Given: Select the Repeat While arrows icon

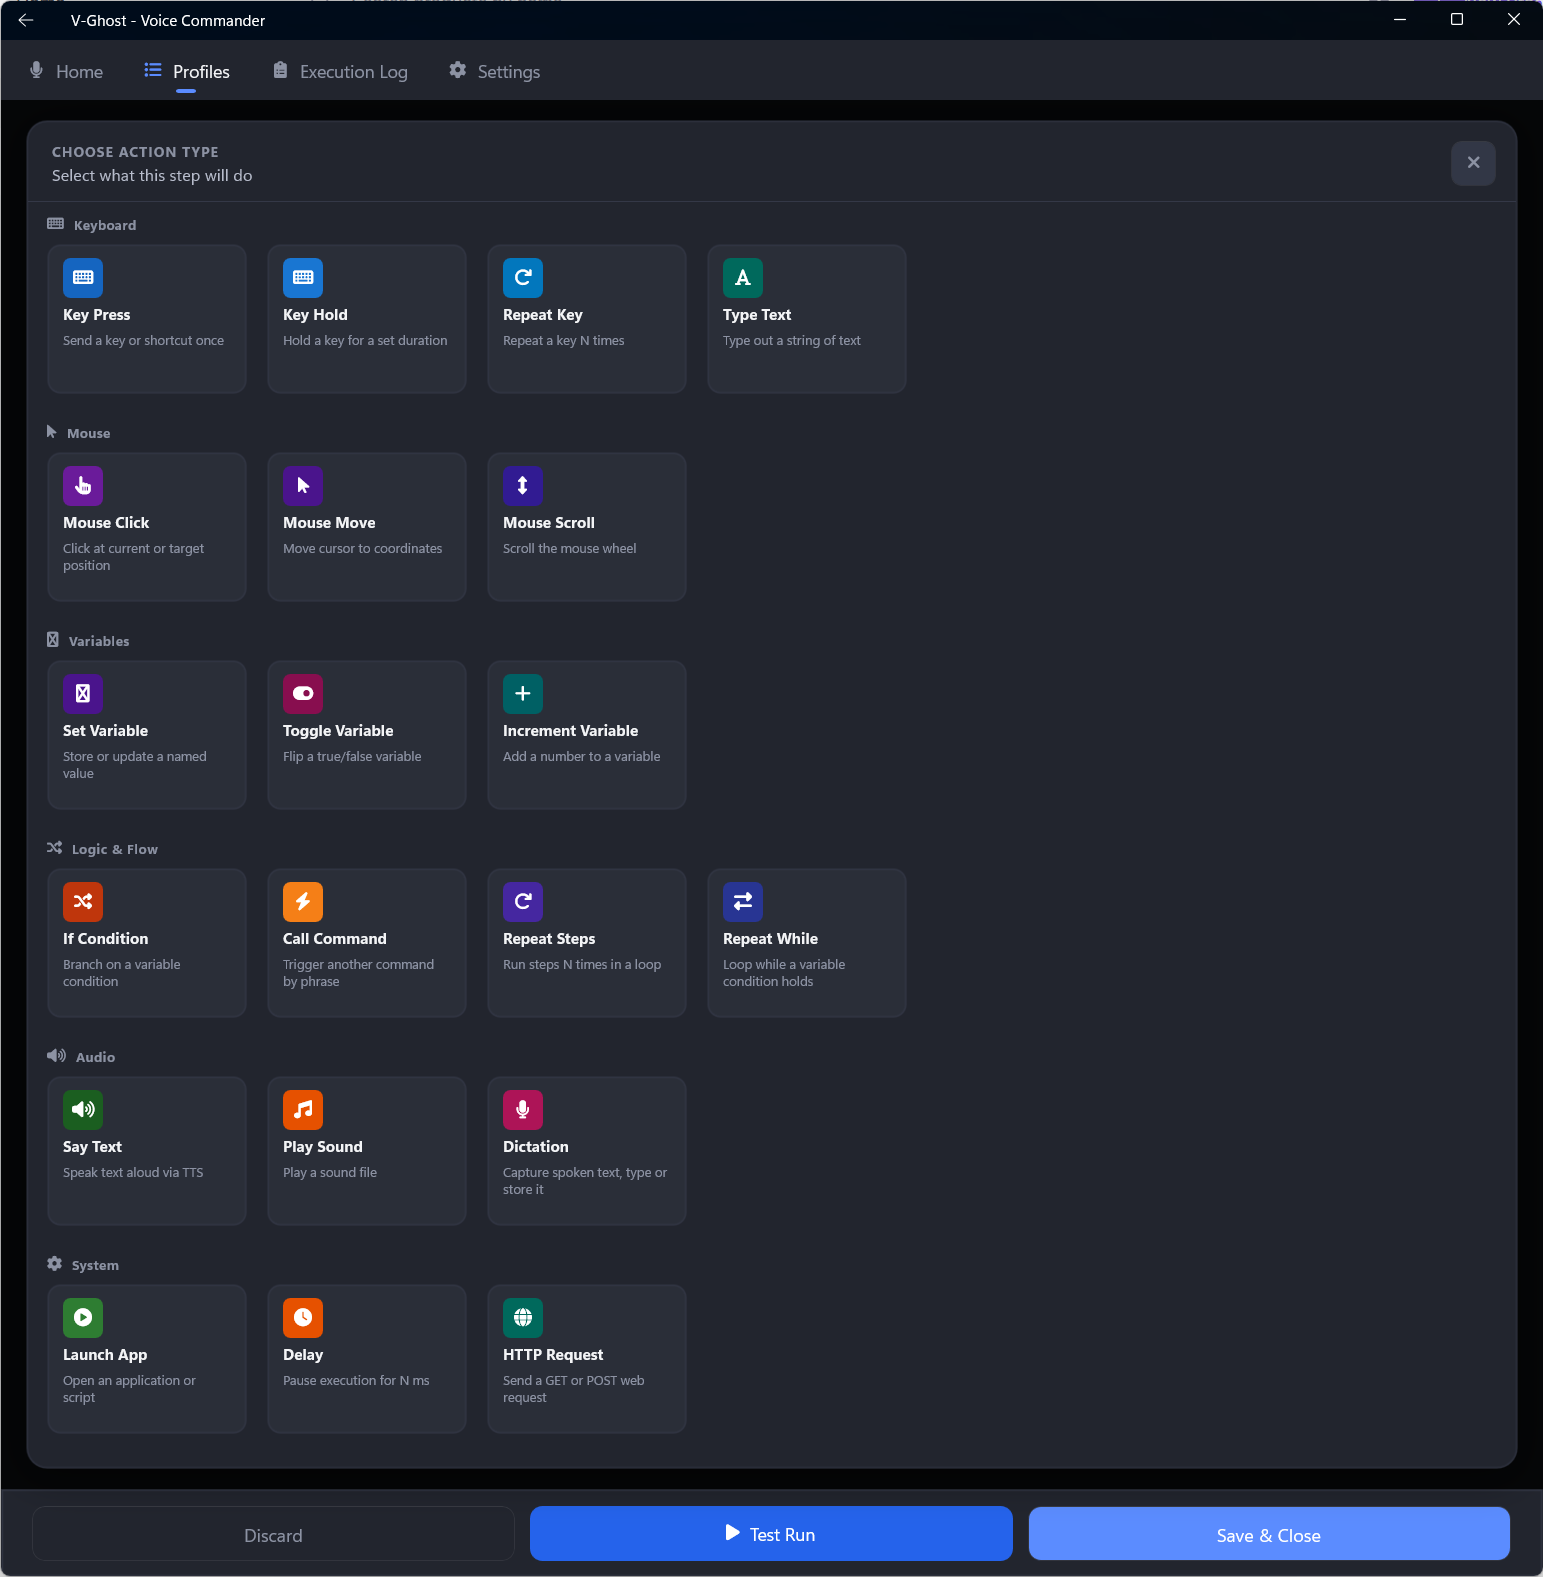Looking at the screenshot, I should point(743,902).
